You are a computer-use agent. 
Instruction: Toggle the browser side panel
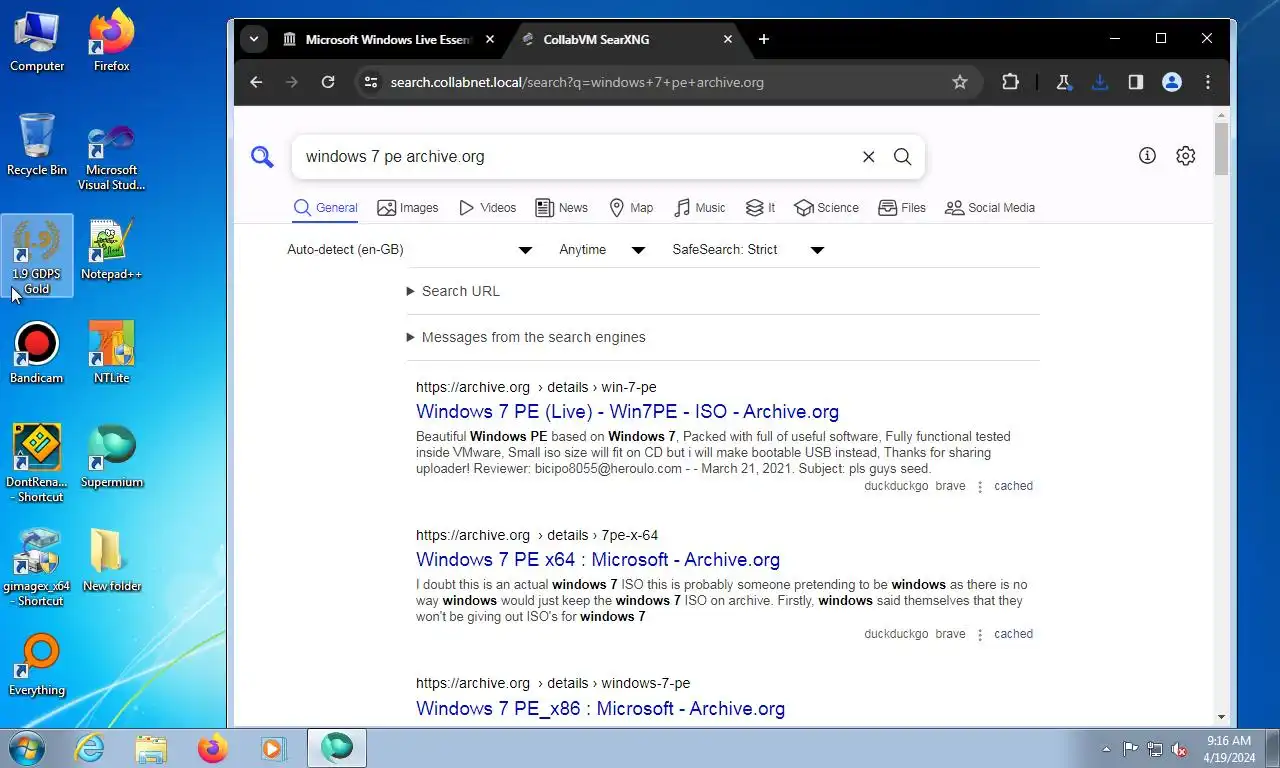(1136, 82)
